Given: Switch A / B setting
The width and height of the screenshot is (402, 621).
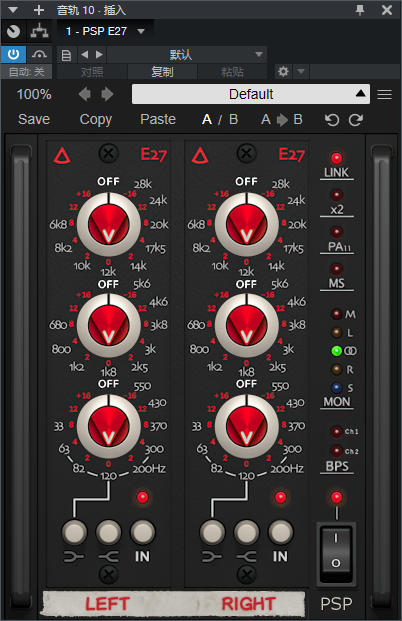Looking at the screenshot, I should tap(220, 119).
